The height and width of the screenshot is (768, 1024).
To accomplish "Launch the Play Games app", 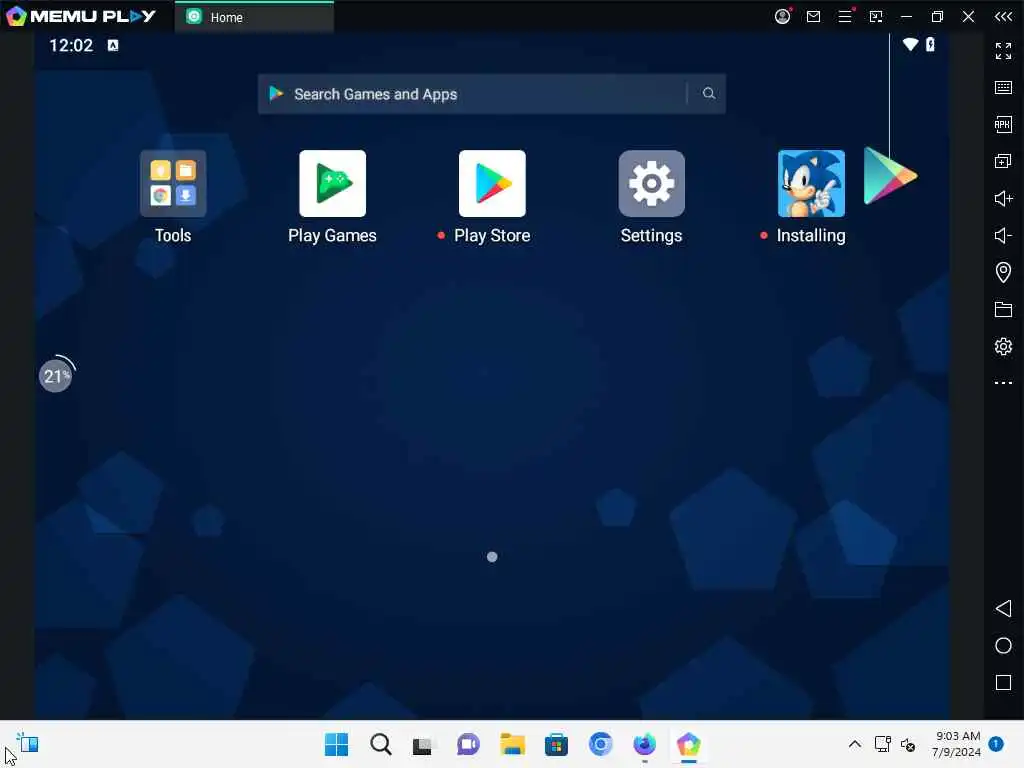I will (x=332, y=184).
